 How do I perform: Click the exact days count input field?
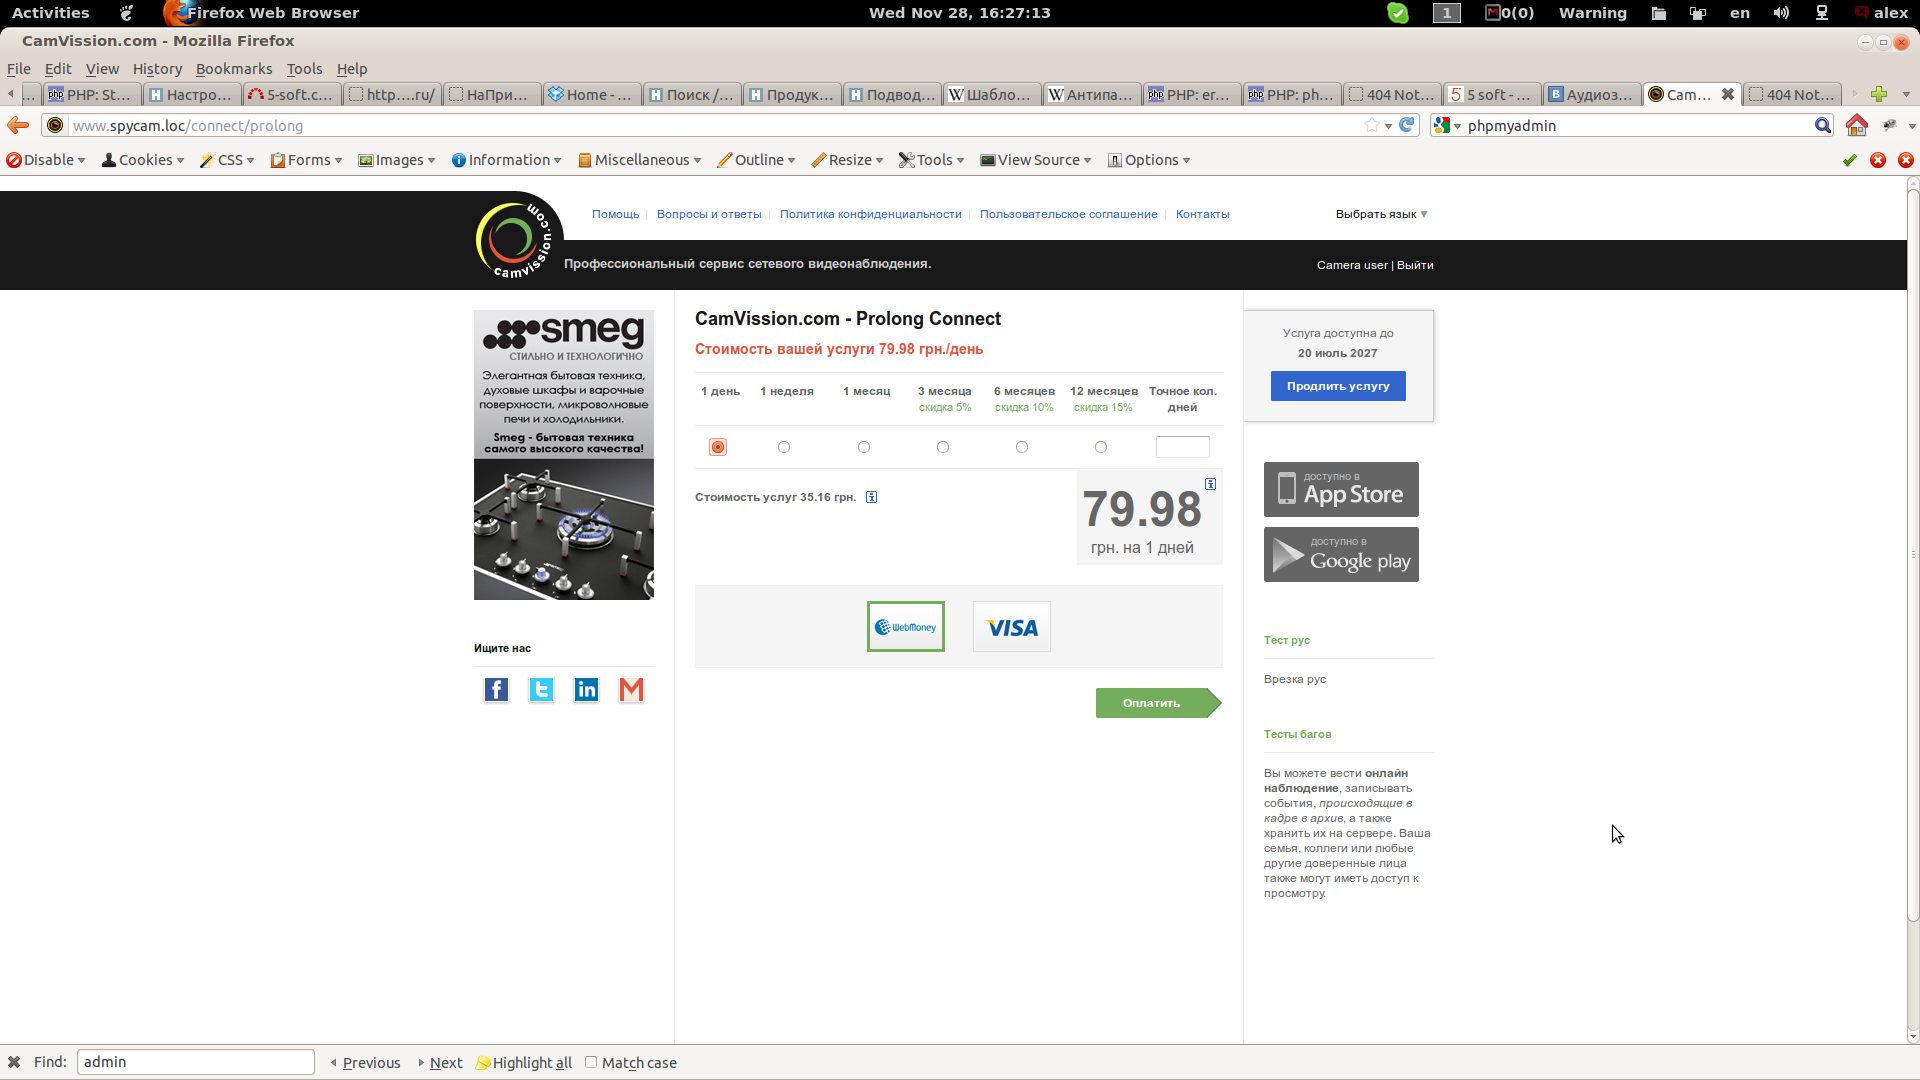pos(1183,447)
